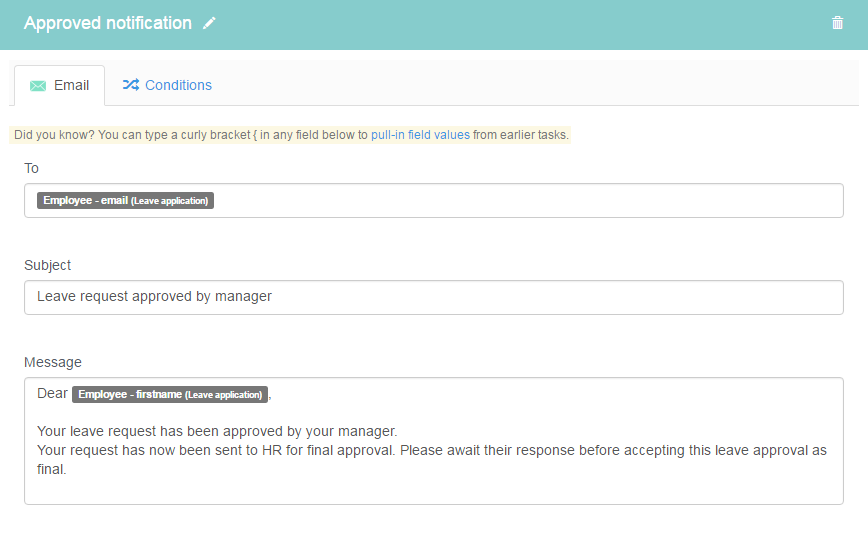Click the last word final. in the message

click(51, 469)
